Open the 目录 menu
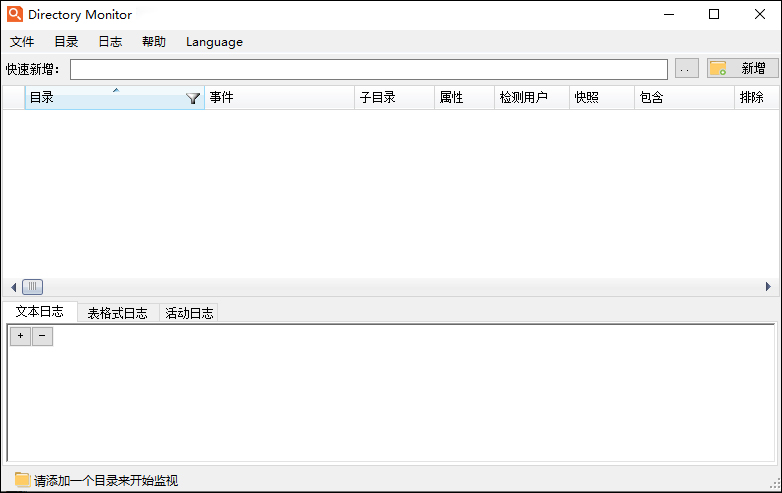 (x=66, y=42)
